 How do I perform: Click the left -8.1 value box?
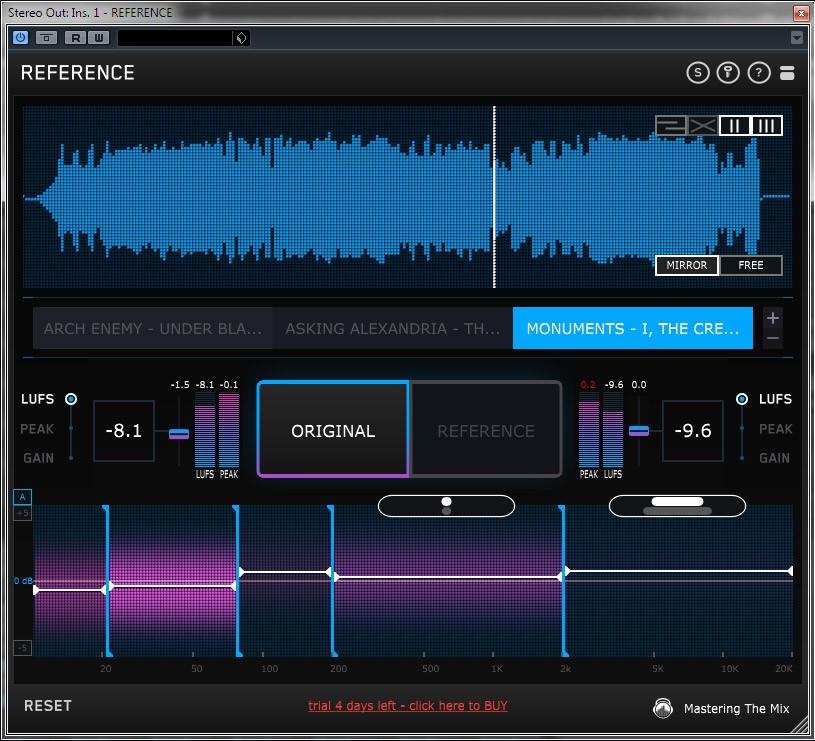coord(124,431)
